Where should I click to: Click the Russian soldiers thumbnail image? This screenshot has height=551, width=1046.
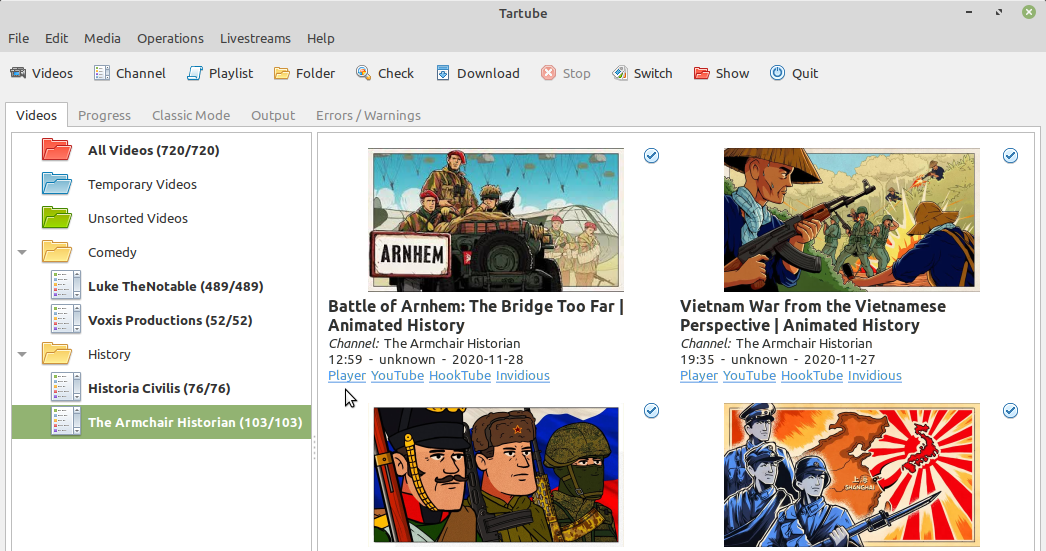496,474
